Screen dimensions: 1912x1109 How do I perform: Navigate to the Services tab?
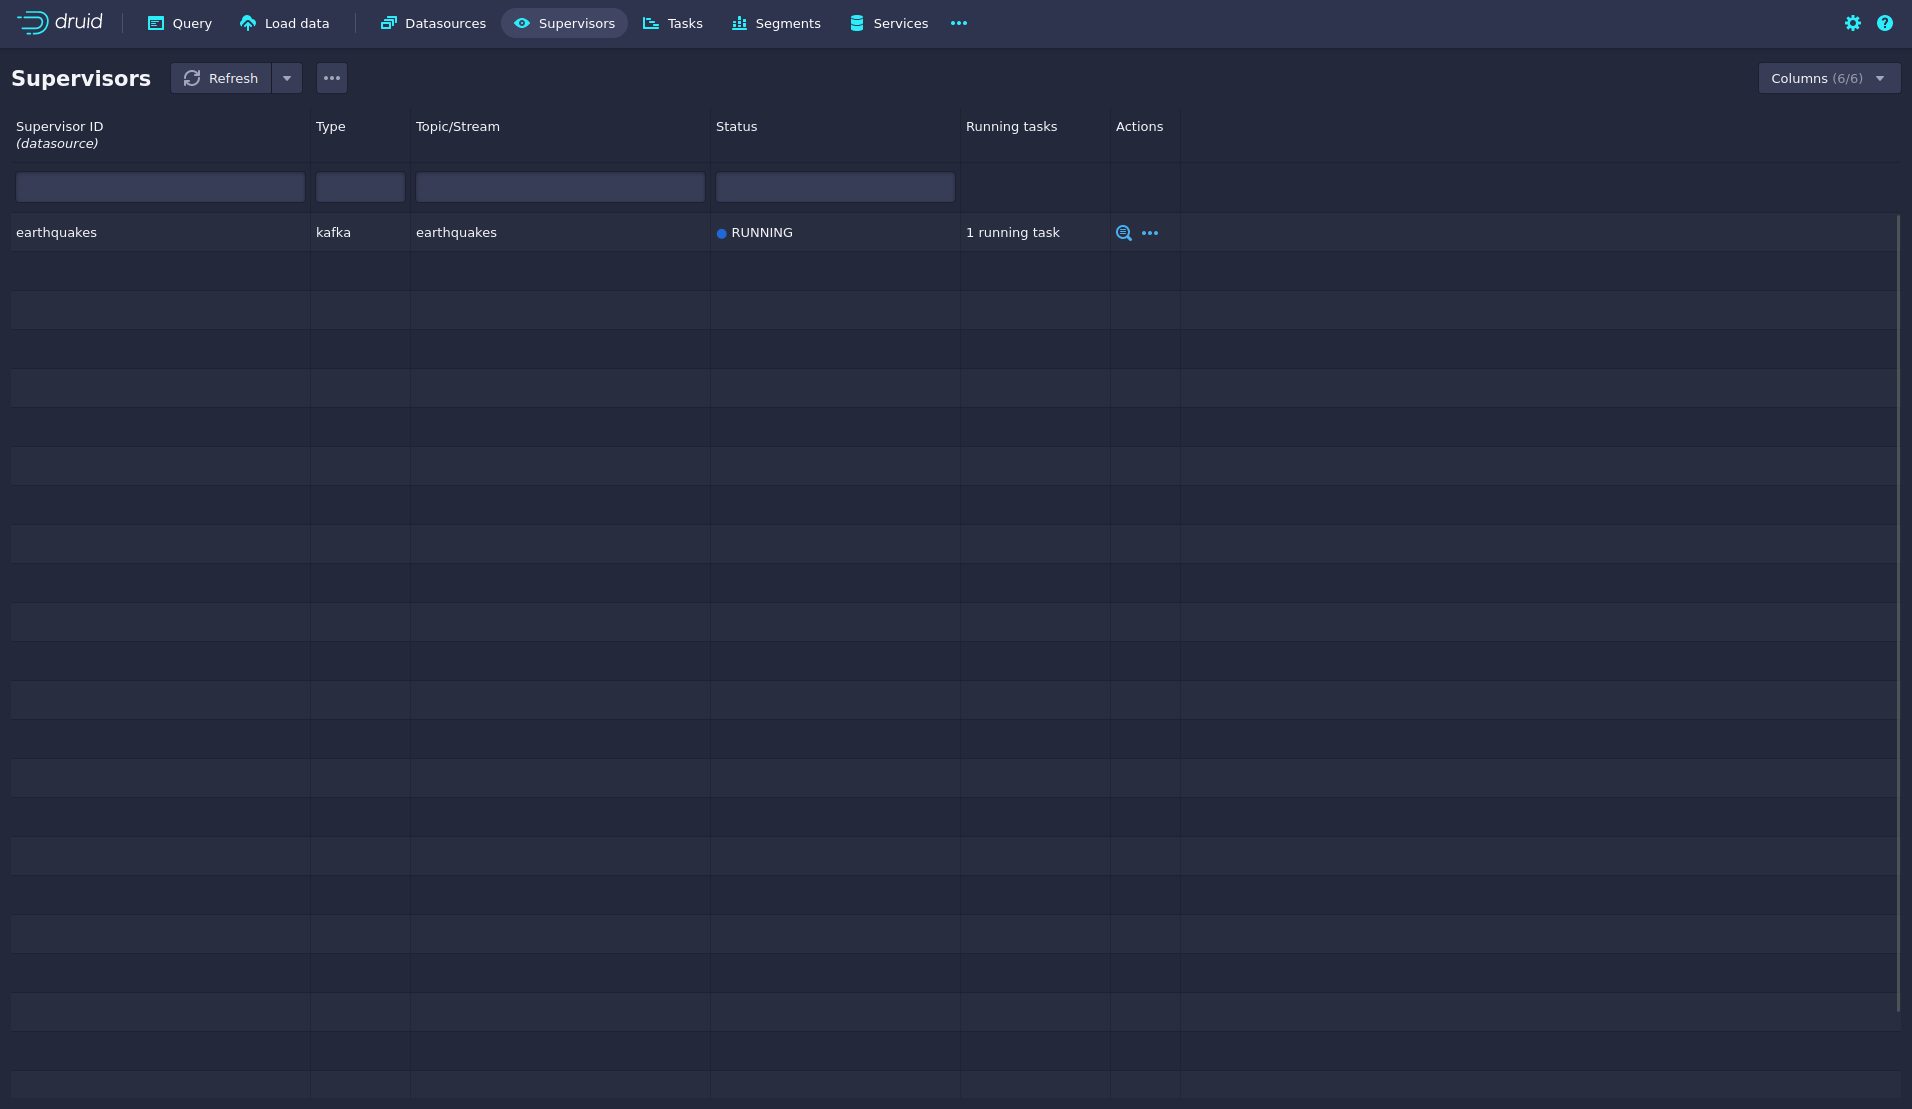click(x=888, y=23)
